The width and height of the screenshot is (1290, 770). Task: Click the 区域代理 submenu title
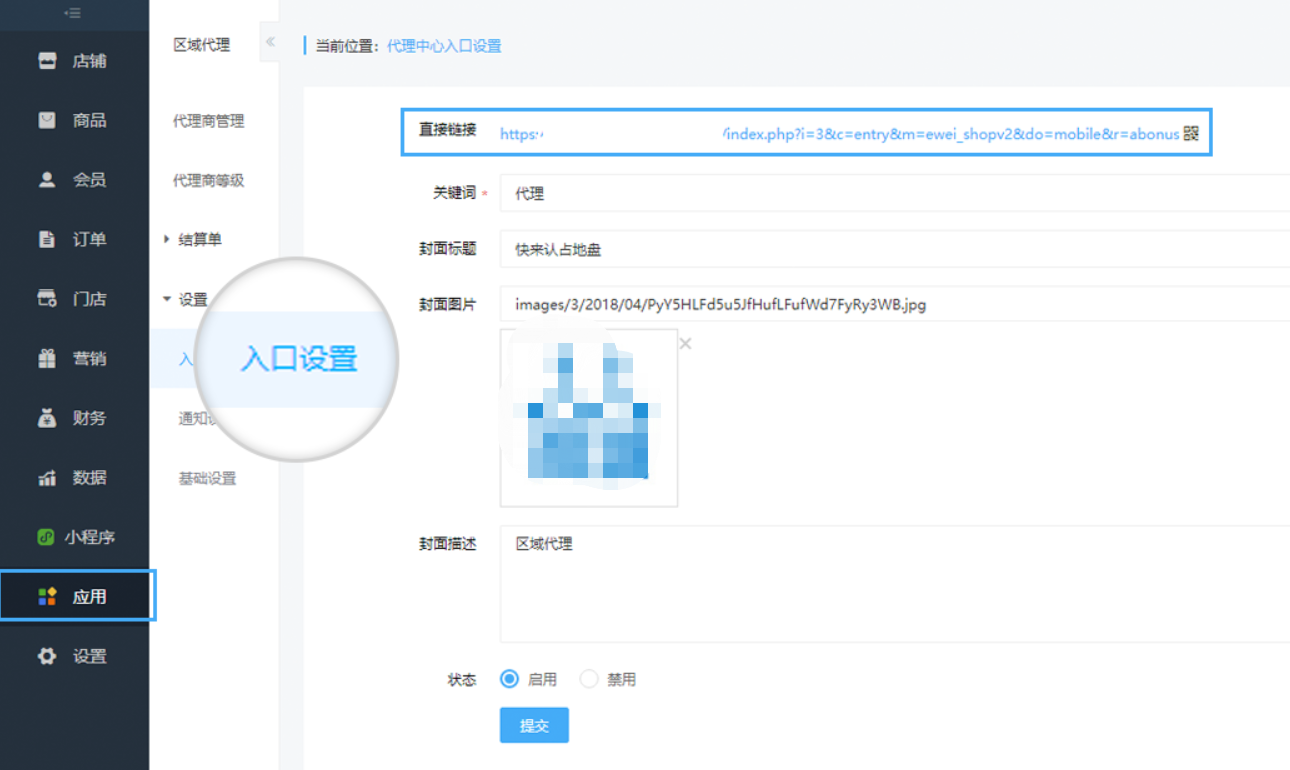pos(201,45)
